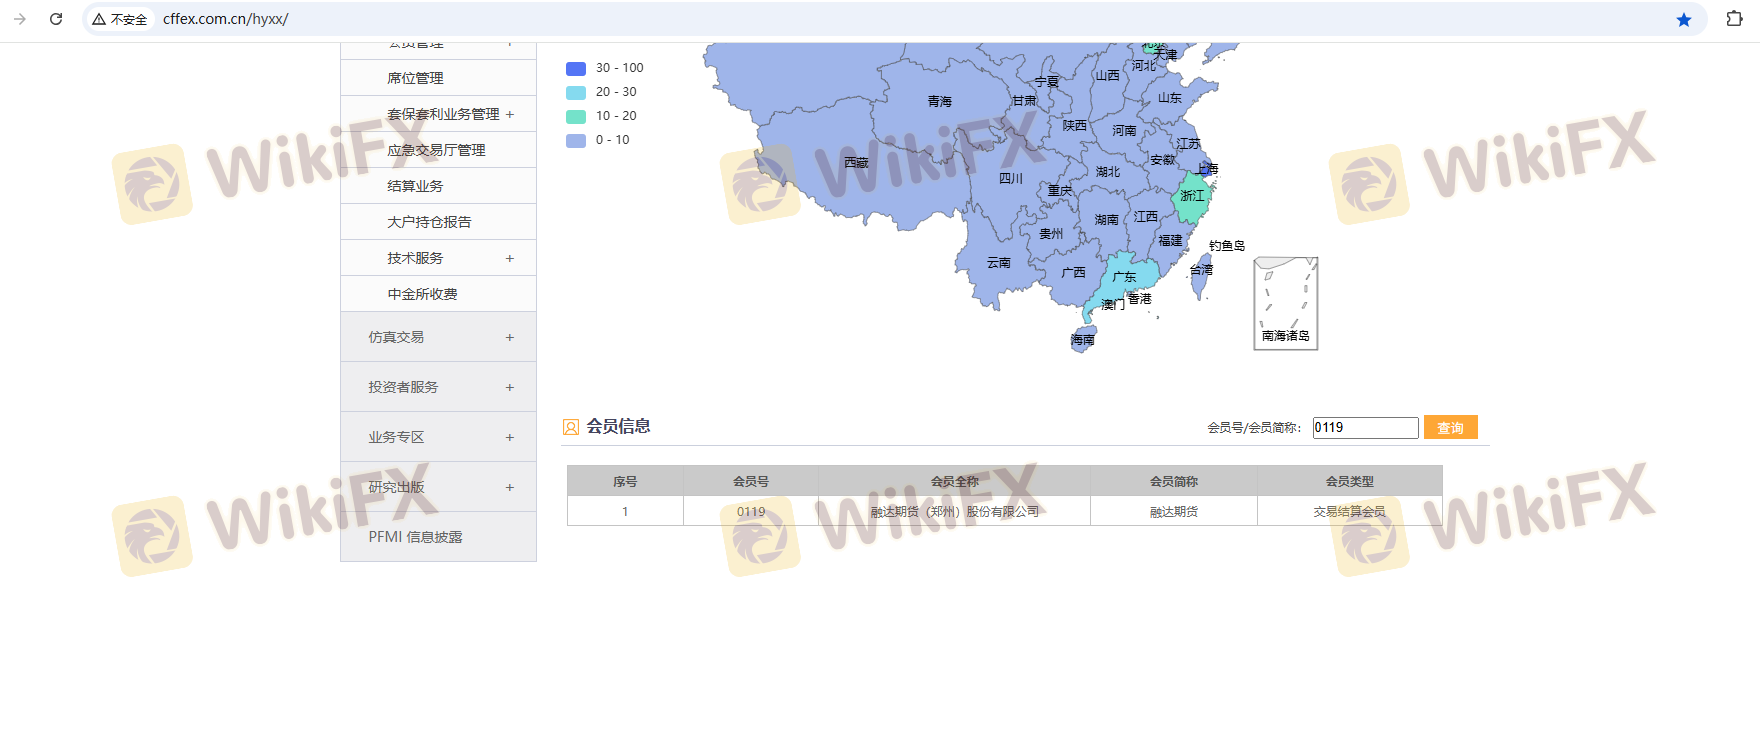Open the 大户持仓报告 menu item
Screen dimensions: 1760x730
tap(429, 222)
